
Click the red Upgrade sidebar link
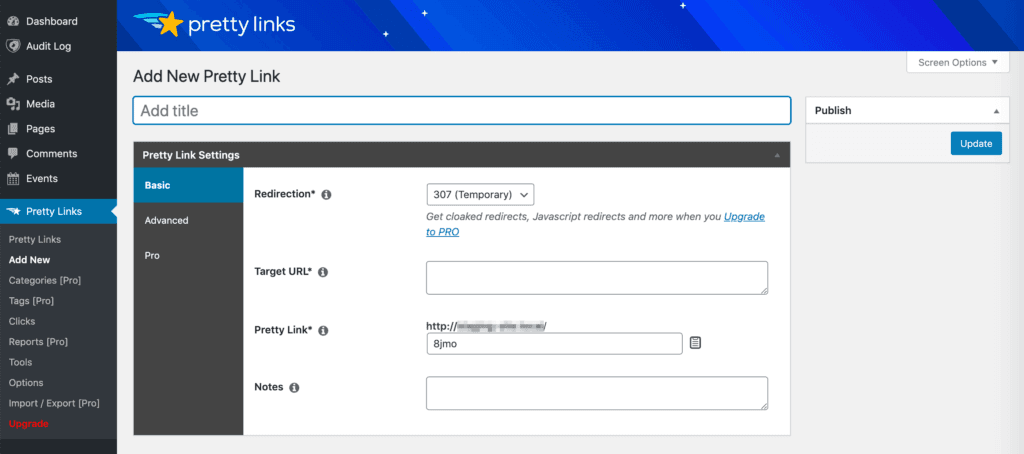pos(28,424)
